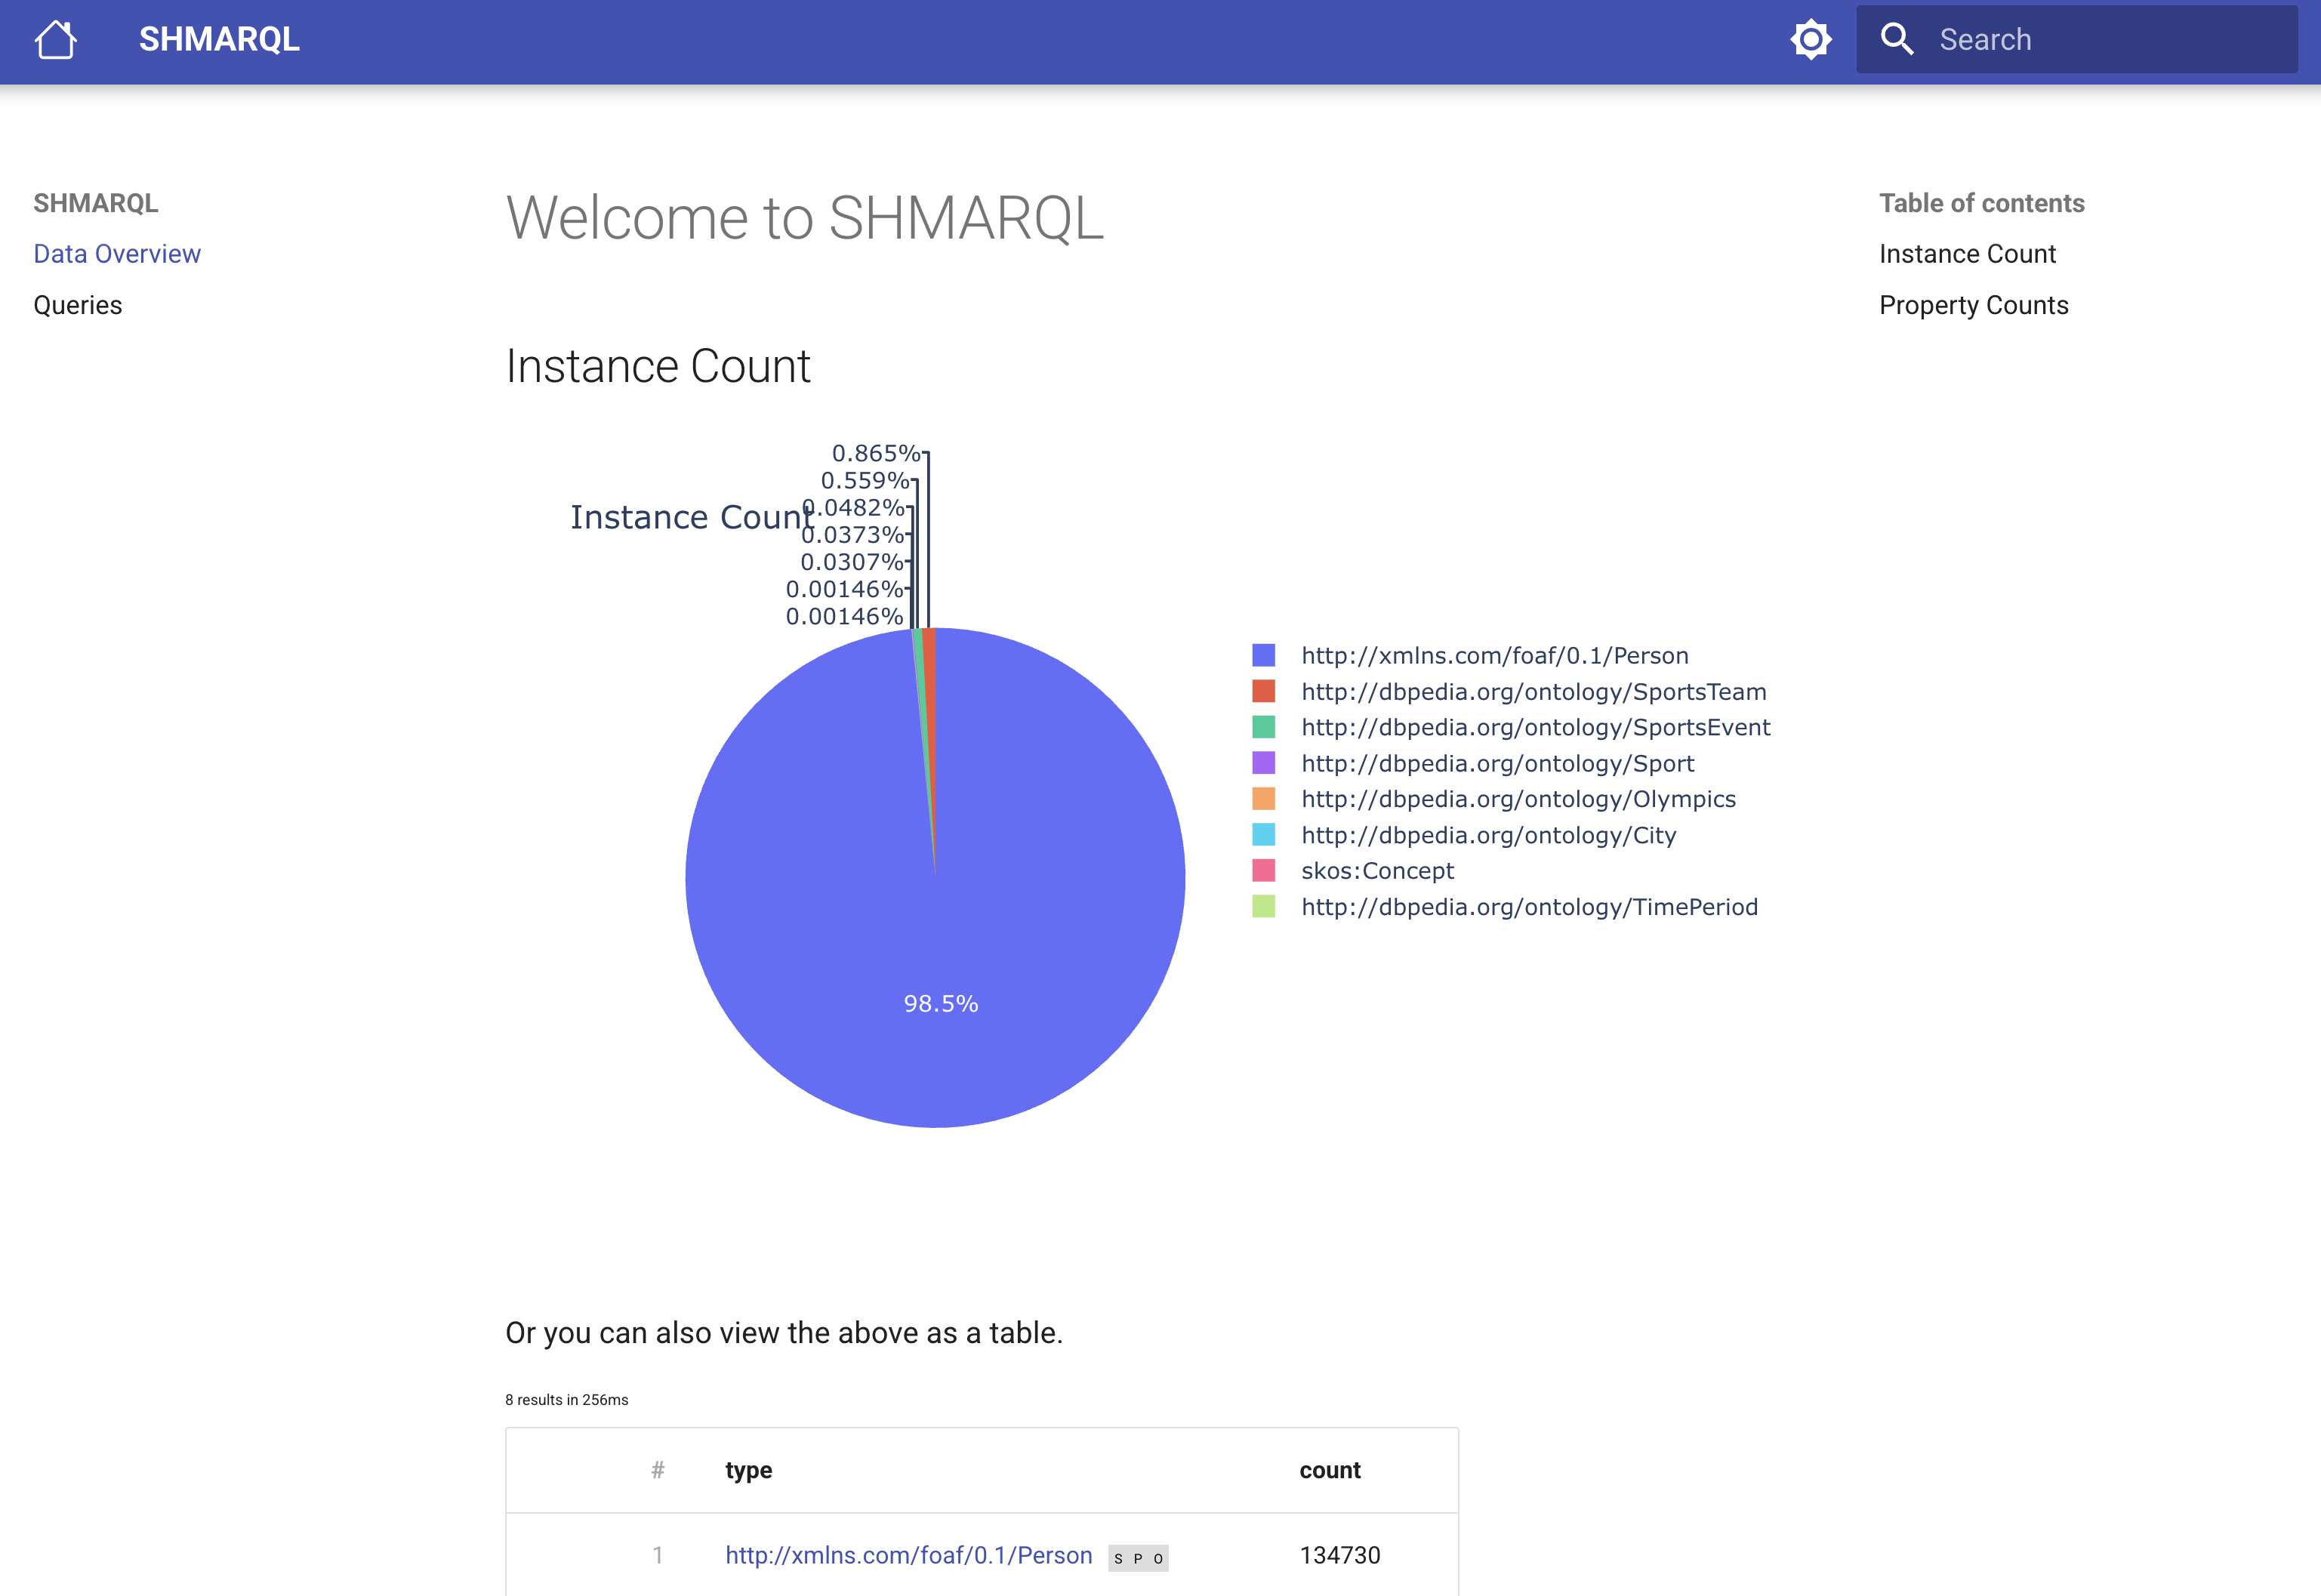
Task: Open the settings gear icon
Action: pos(1811,40)
